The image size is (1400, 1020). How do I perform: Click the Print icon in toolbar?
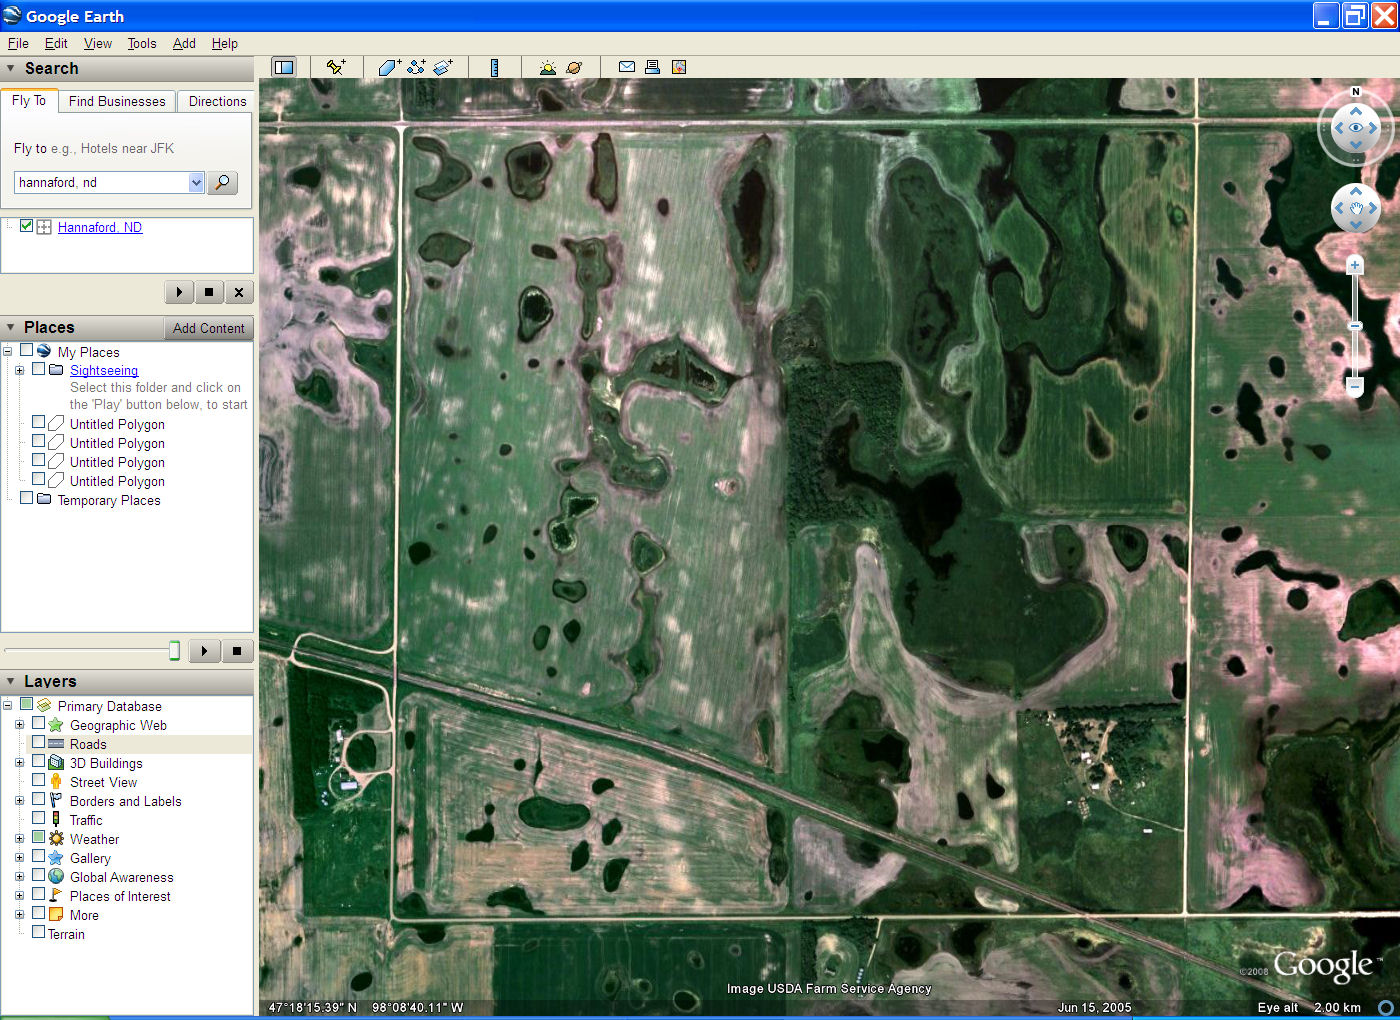coord(652,67)
